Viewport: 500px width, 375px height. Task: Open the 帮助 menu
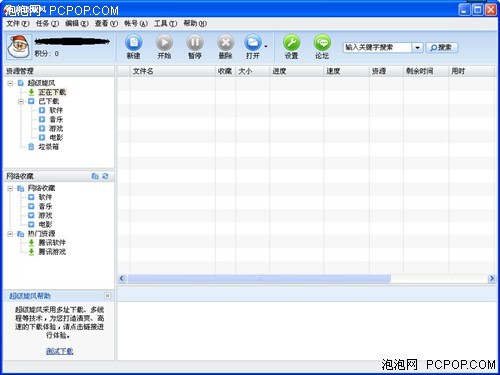click(x=195, y=23)
